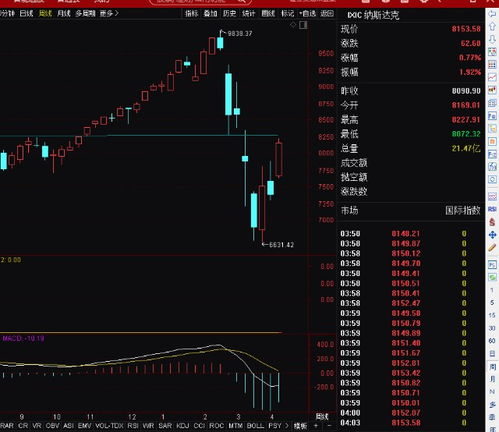Toggle 自选 favorite for this index
This screenshot has width=499, height=432.
pyautogui.click(x=307, y=13)
